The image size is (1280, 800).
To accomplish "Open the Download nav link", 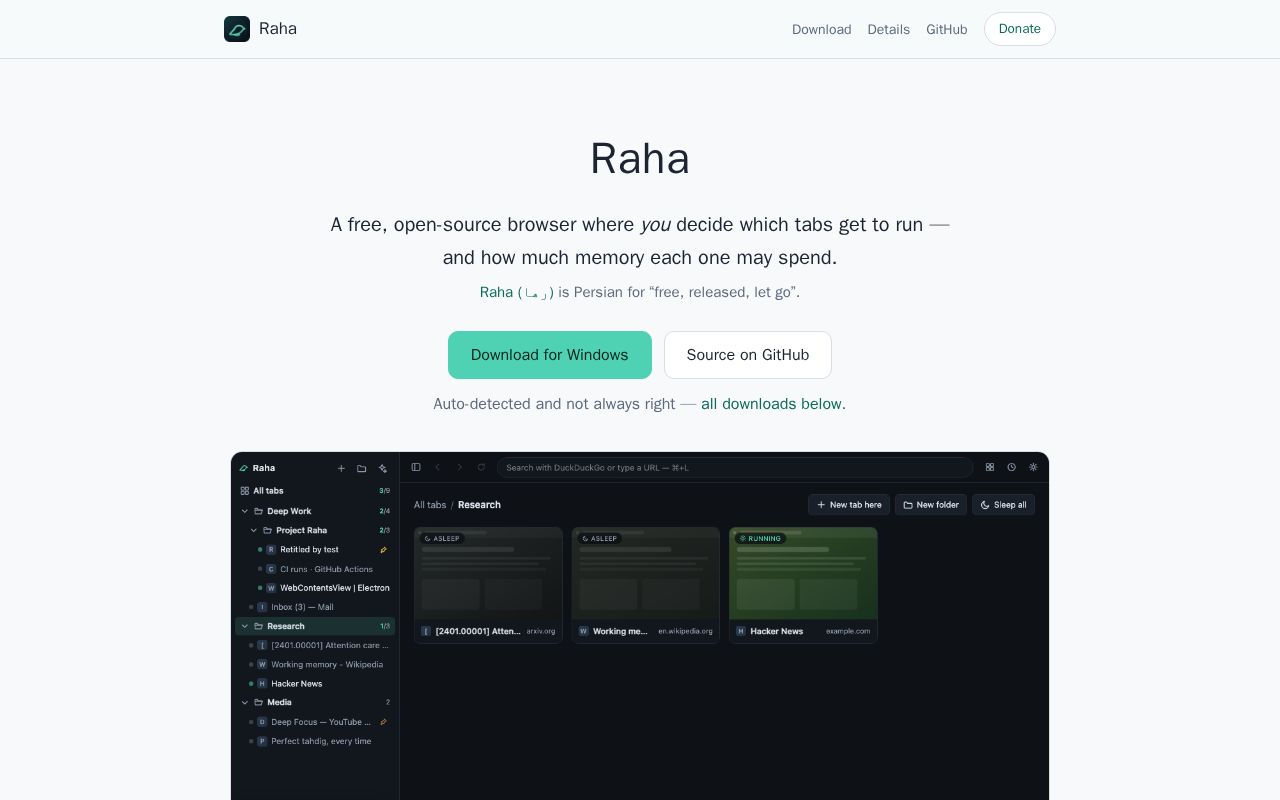I will click(x=822, y=29).
